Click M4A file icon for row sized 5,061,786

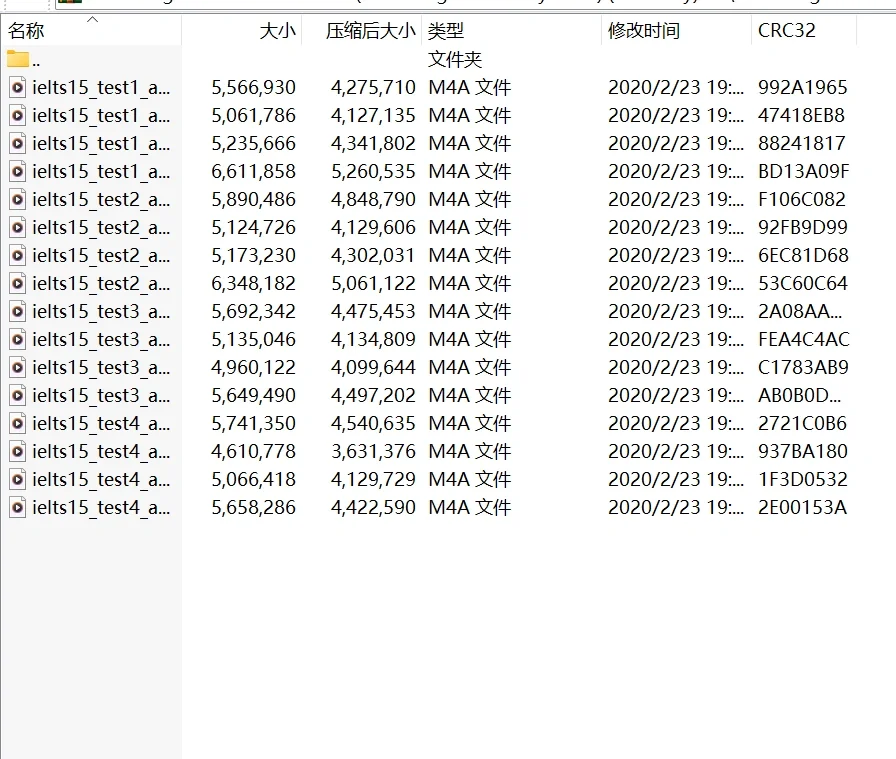[18, 115]
